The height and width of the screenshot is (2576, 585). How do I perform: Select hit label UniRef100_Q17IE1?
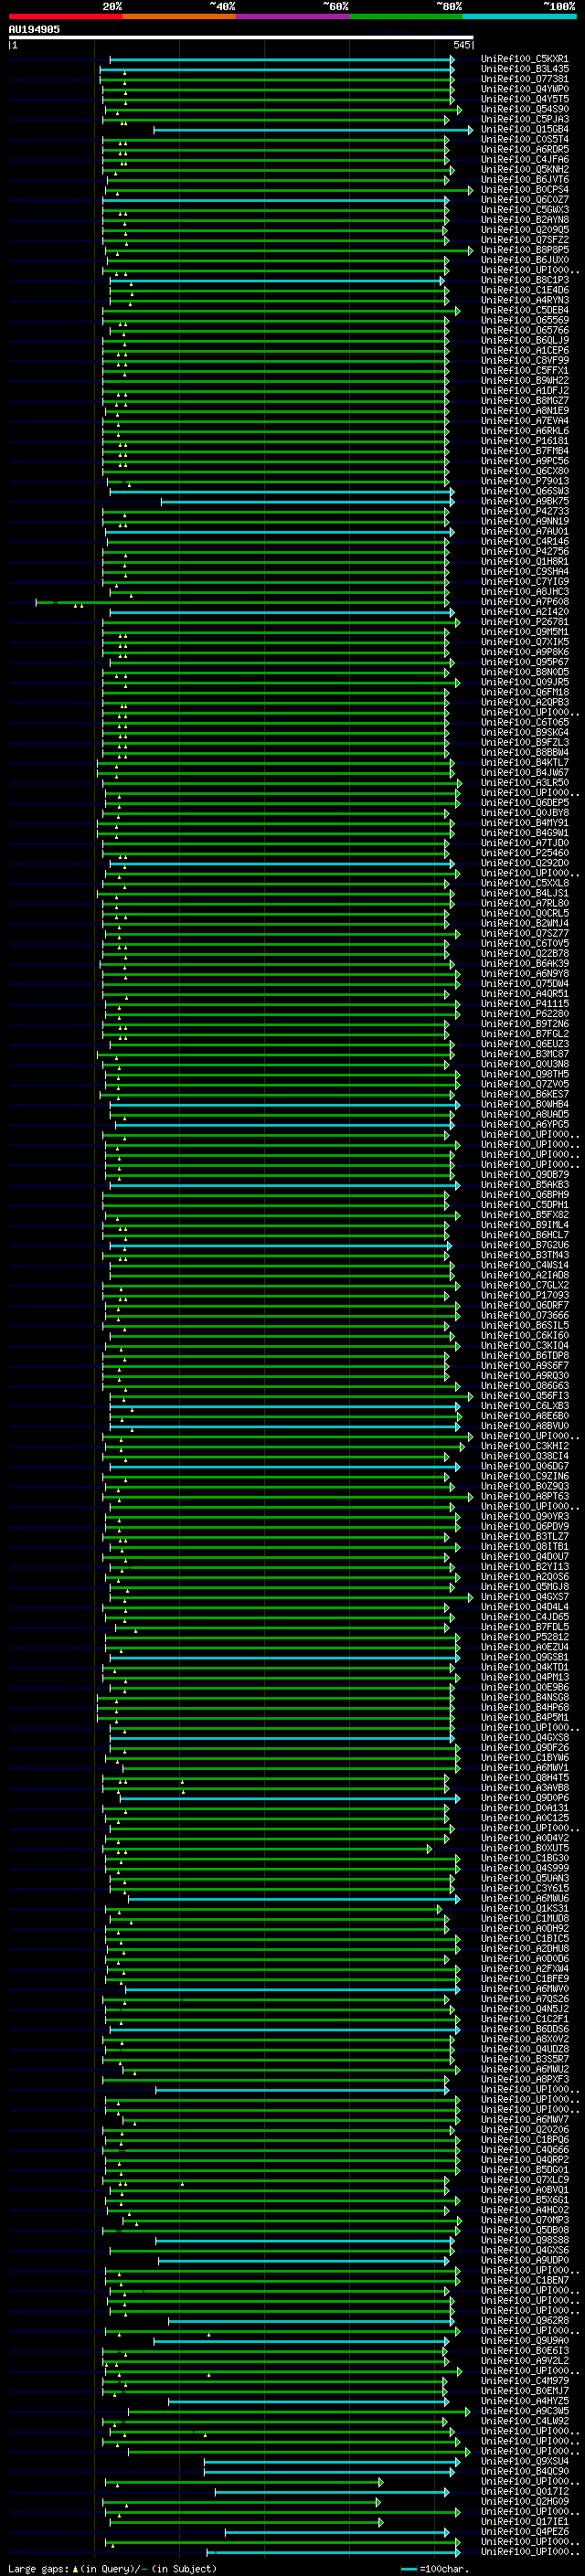[525, 2521]
